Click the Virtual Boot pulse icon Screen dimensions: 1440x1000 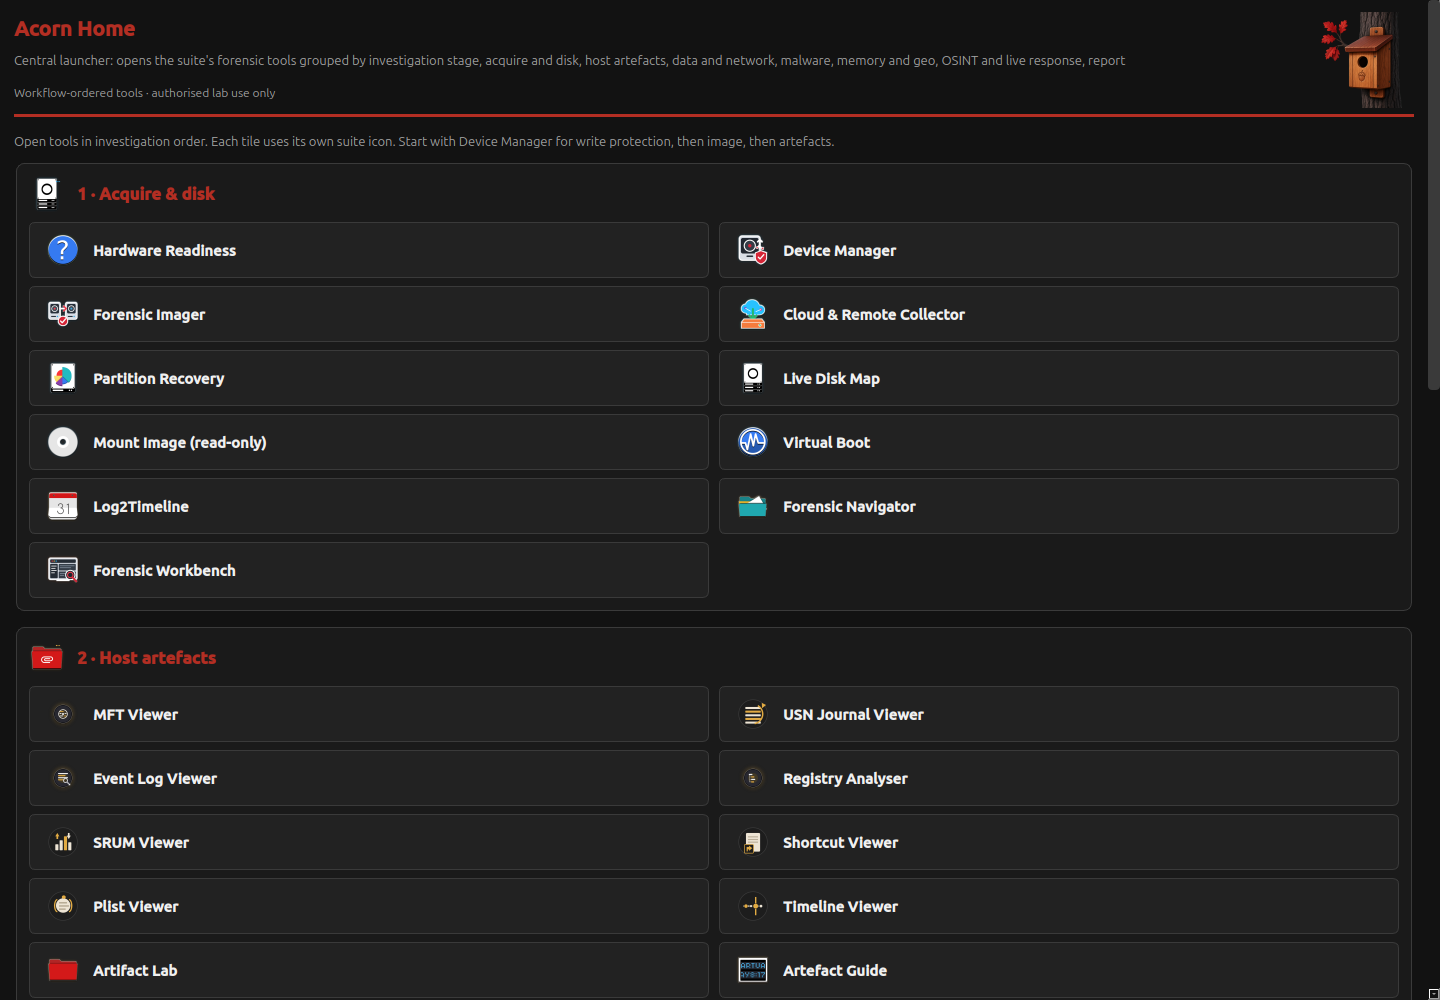pyautogui.click(x=753, y=442)
